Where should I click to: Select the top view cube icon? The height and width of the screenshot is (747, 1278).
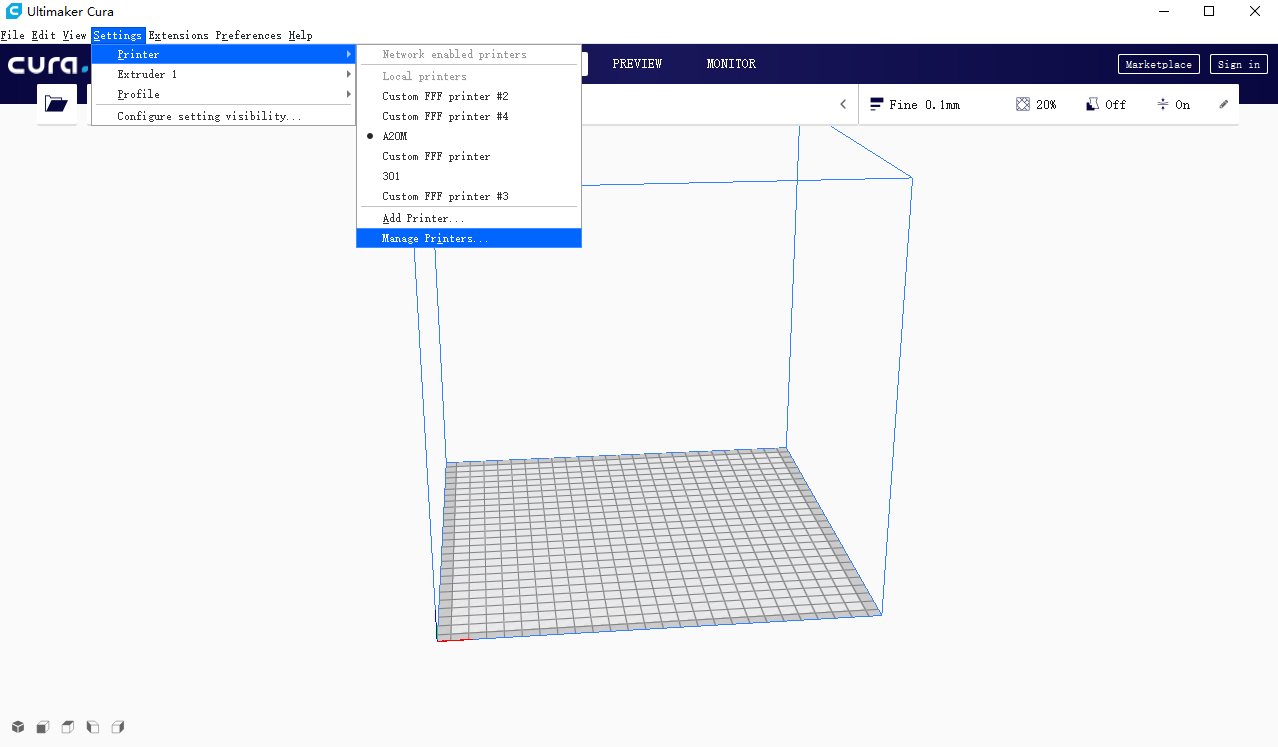click(68, 727)
